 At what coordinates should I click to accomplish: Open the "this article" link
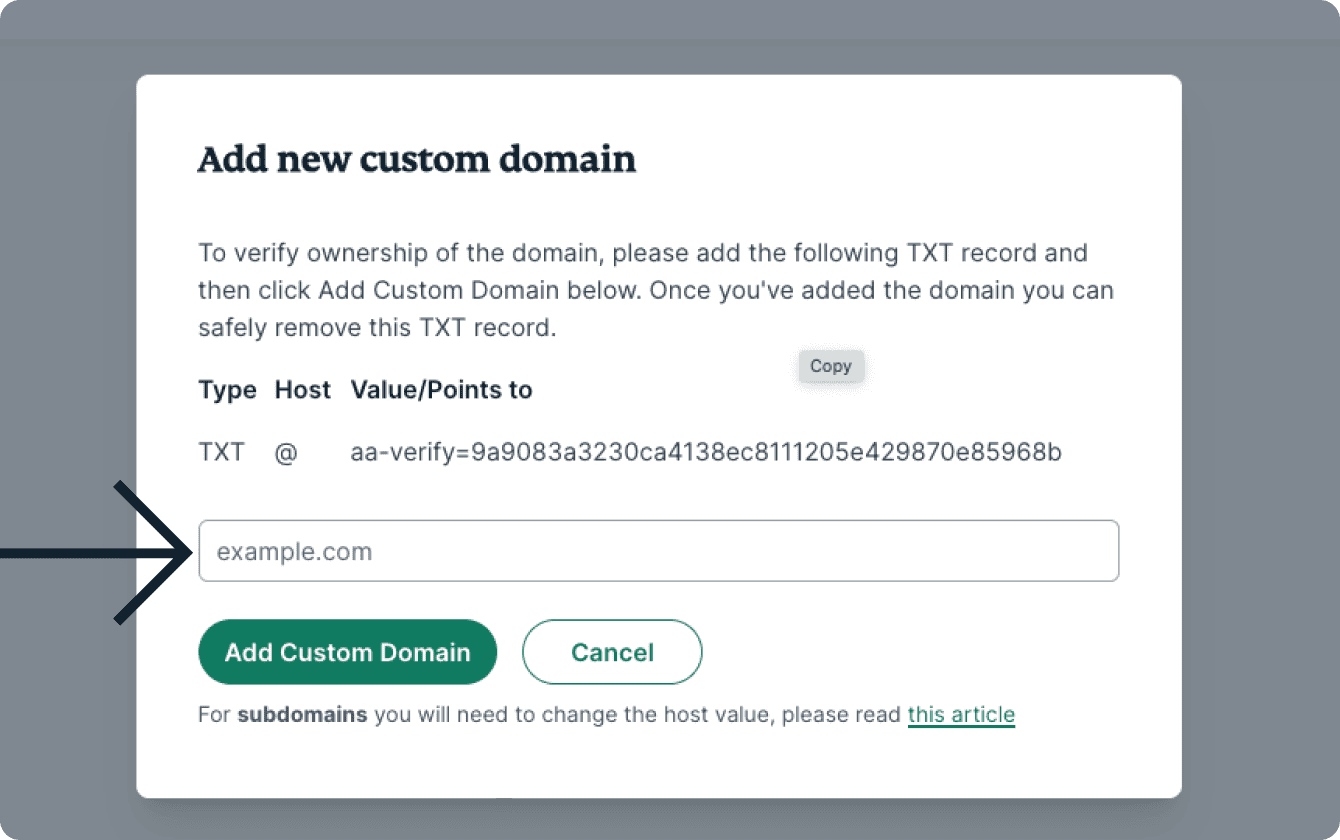[x=961, y=715]
